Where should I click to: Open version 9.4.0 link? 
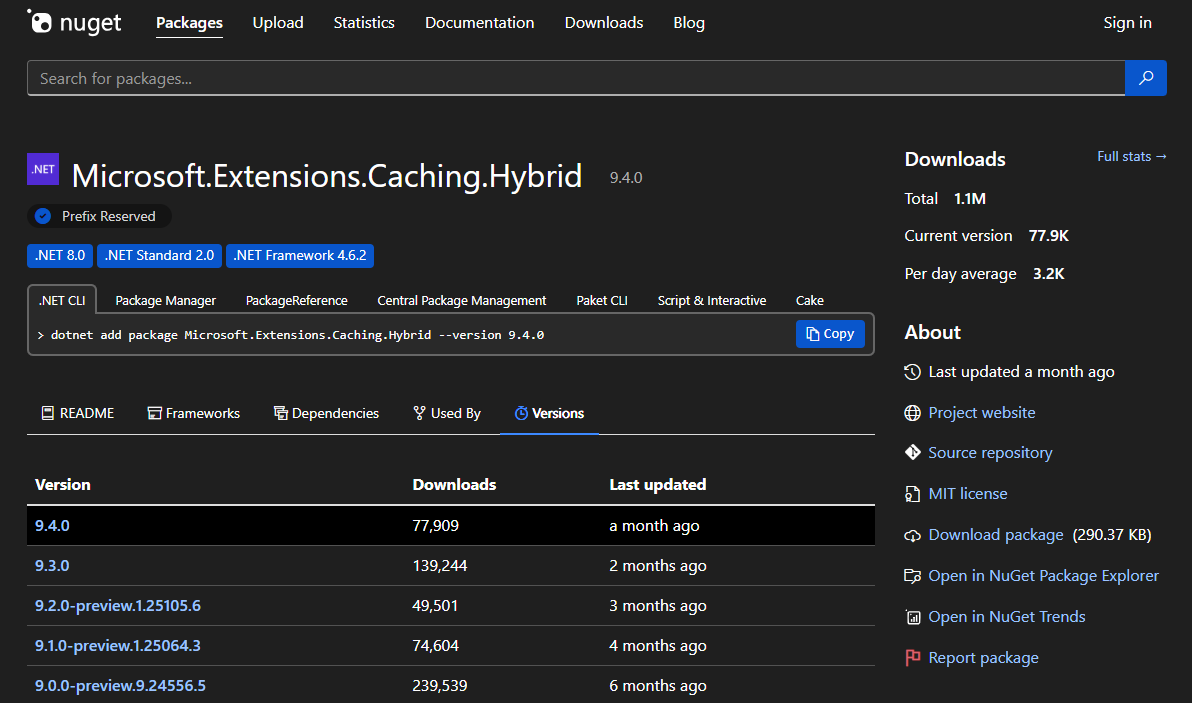point(52,526)
